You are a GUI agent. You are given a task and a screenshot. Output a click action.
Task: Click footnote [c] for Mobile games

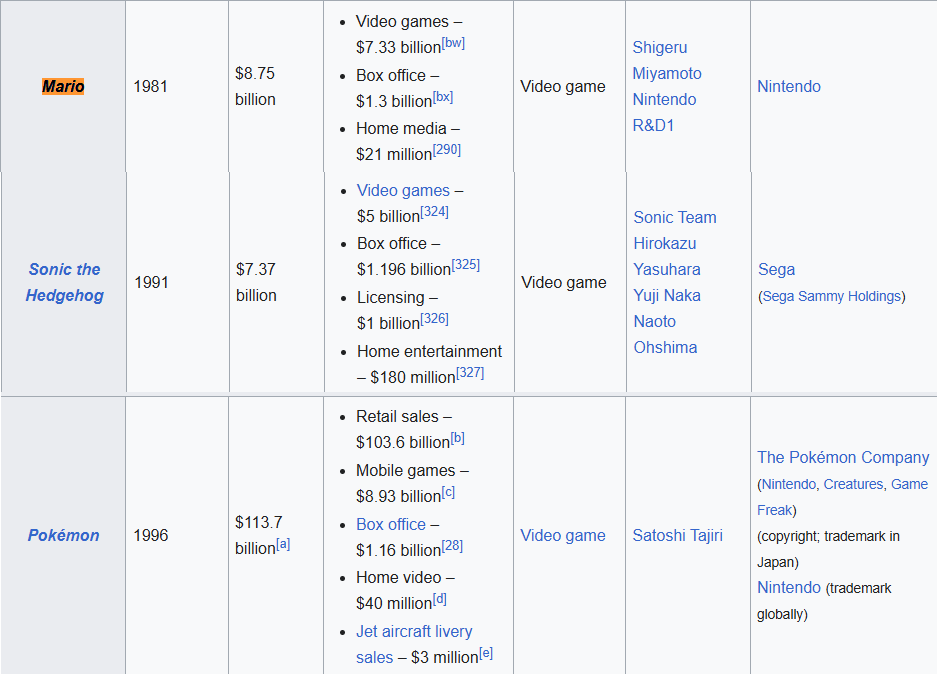coord(448,492)
